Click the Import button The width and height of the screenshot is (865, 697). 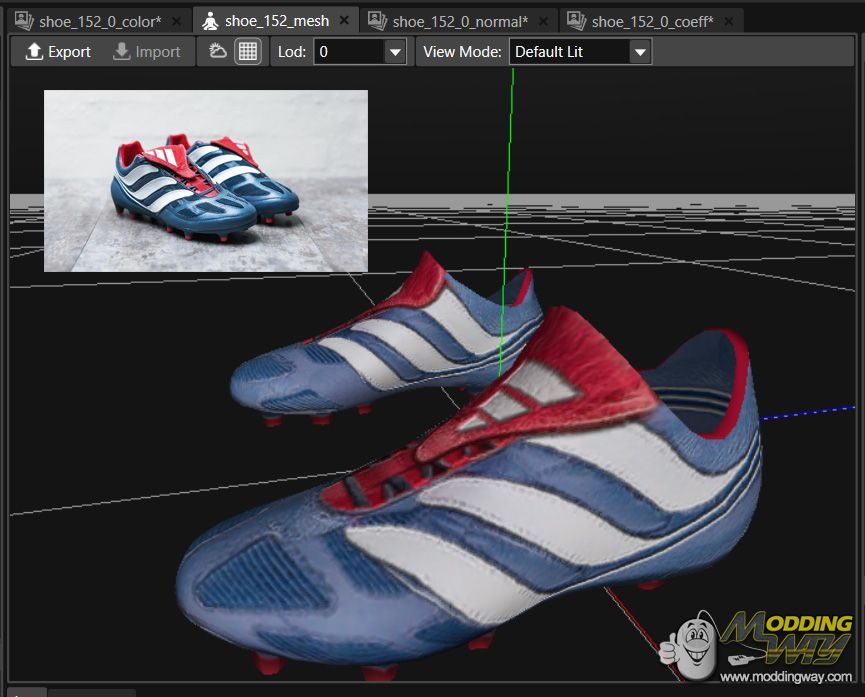pos(147,52)
